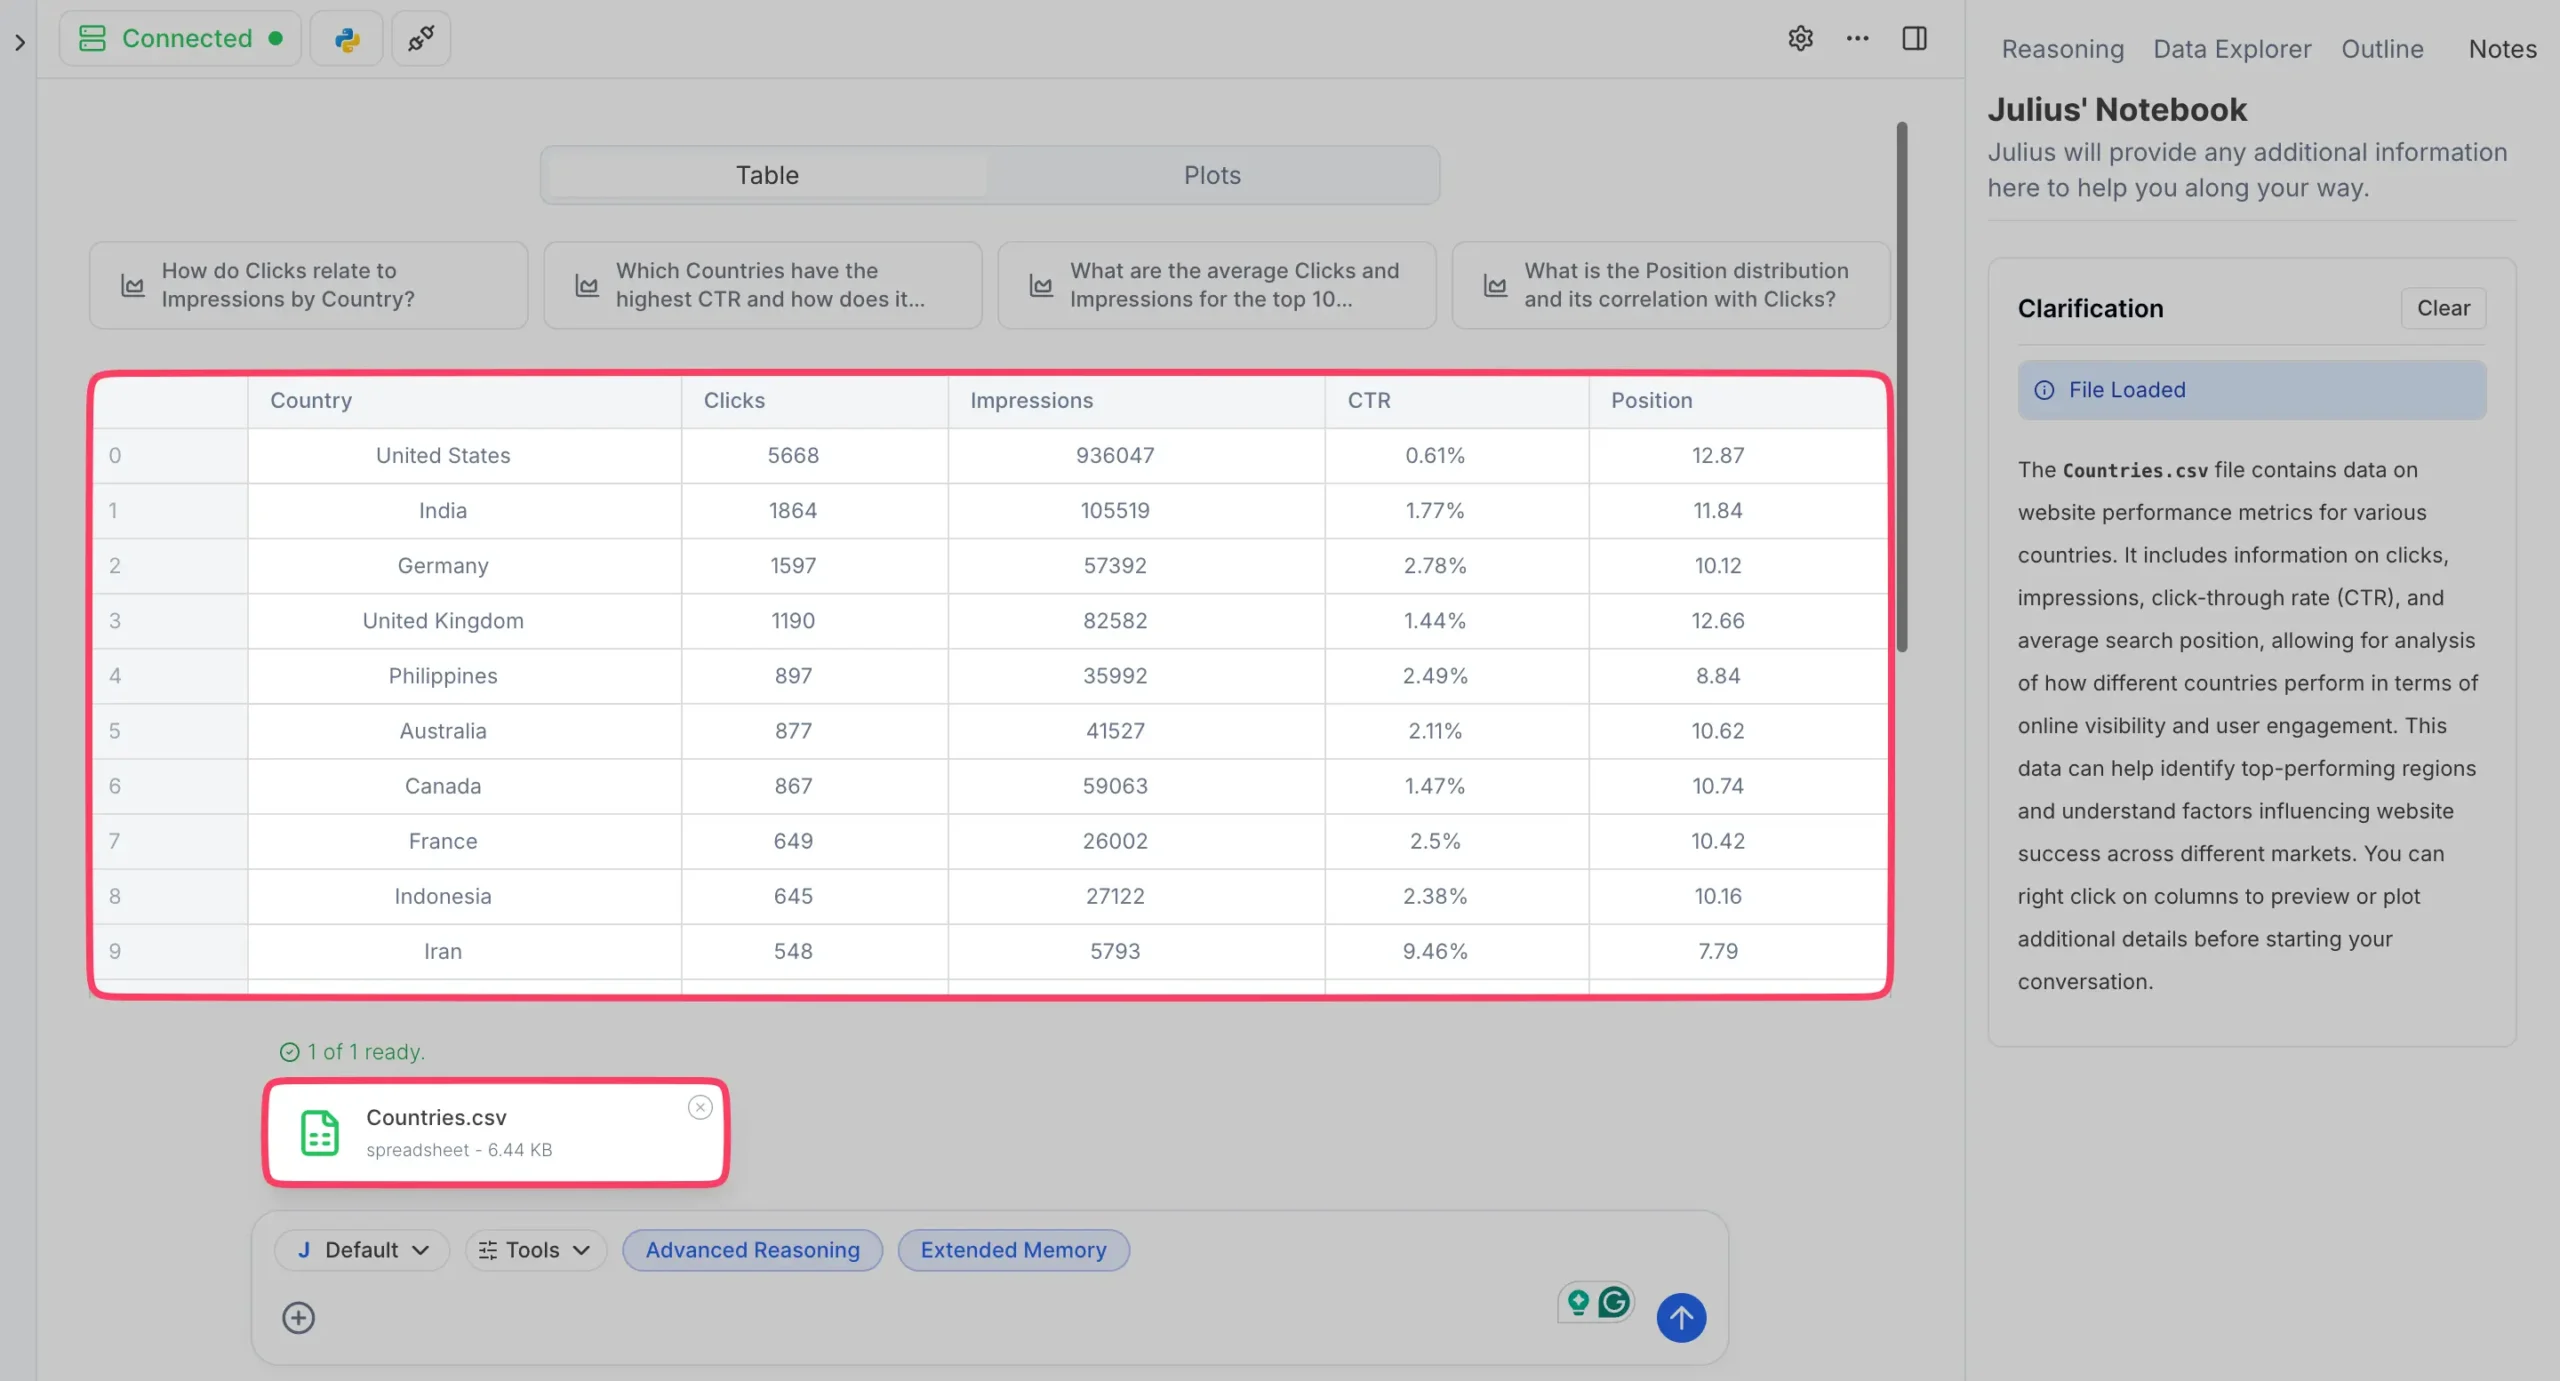Expand the Tools dropdown
The height and width of the screenshot is (1381, 2560).
tap(535, 1250)
